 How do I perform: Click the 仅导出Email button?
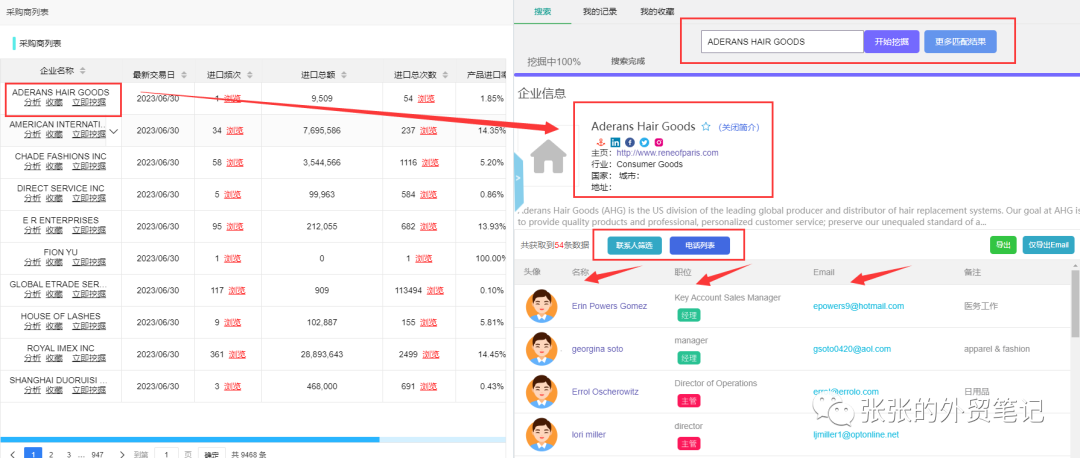click(1048, 244)
